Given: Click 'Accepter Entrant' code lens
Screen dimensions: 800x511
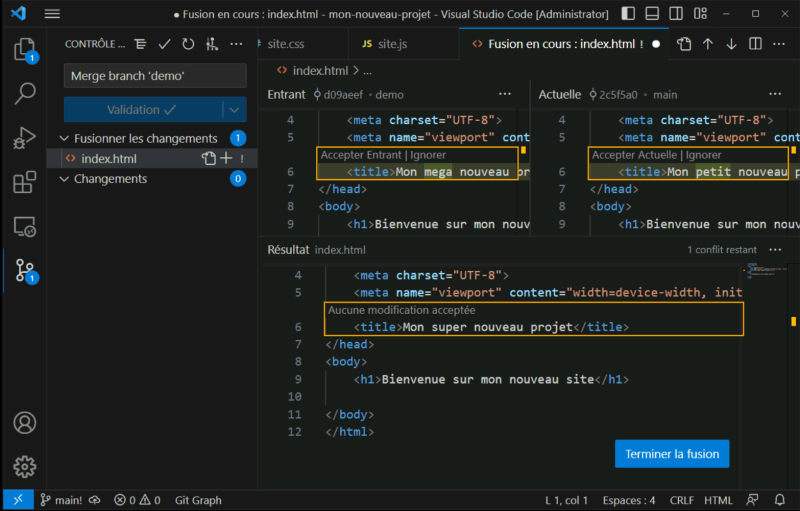Looking at the screenshot, I should point(361,155).
